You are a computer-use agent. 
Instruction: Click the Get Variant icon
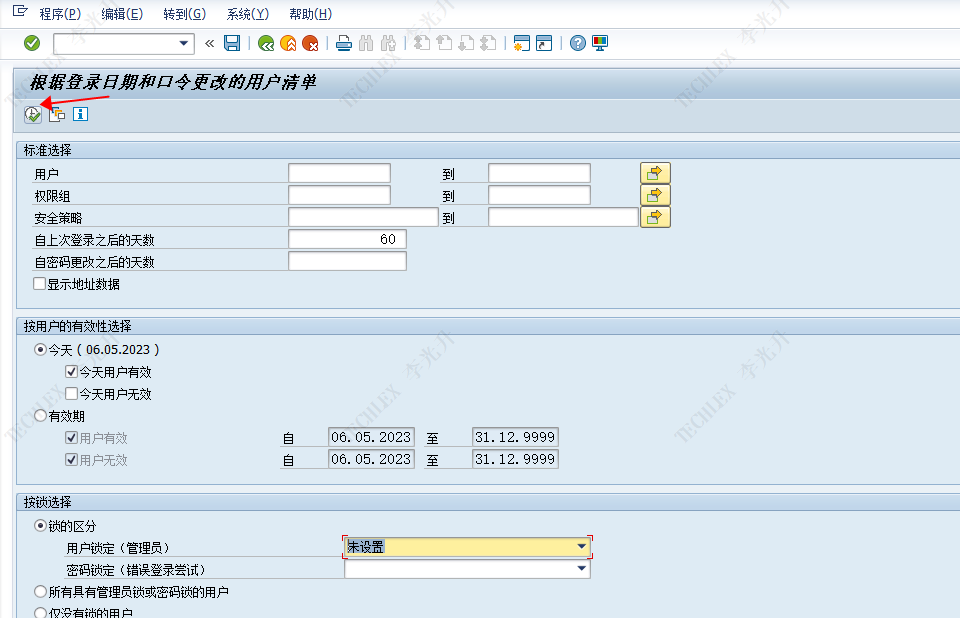point(57,114)
